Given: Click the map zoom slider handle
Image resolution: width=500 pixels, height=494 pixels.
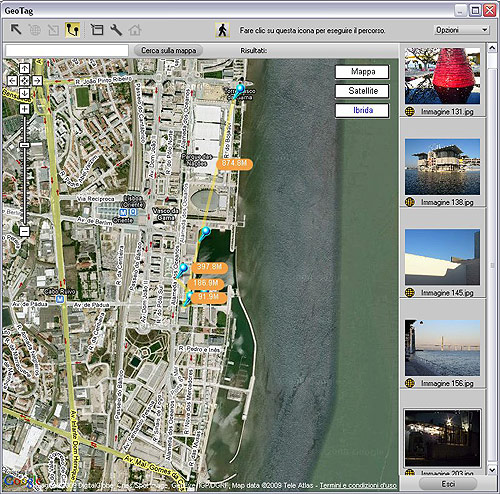Looking at the screenshot, I should (x=24, y=145).
